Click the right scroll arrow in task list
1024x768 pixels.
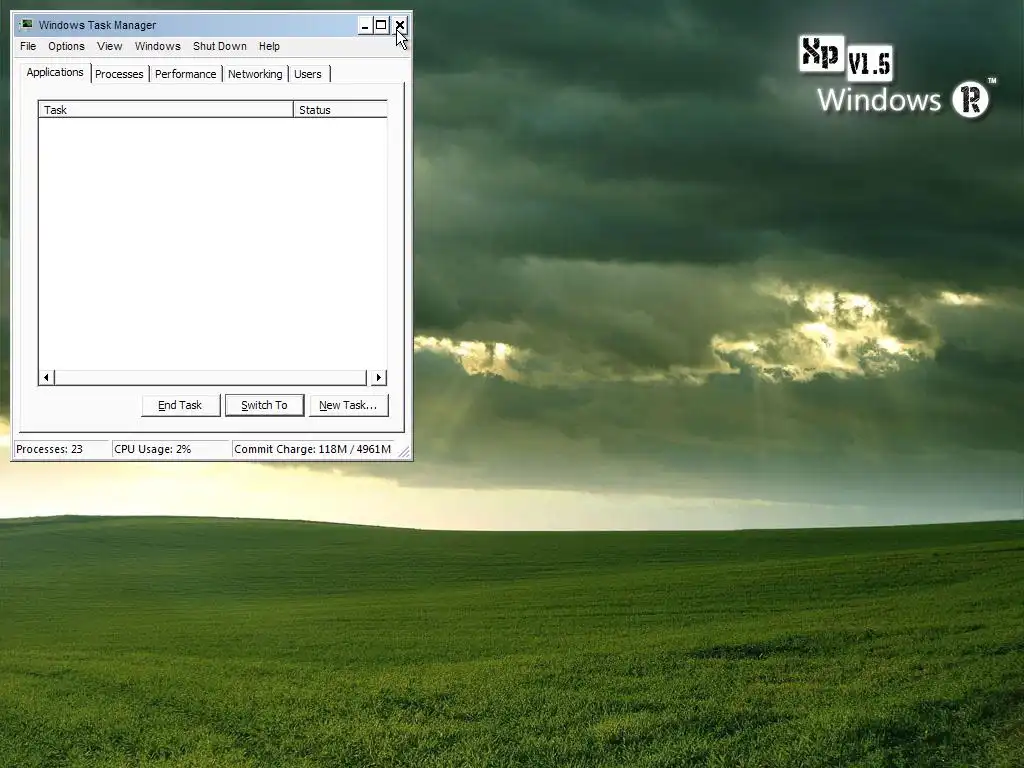tap(379, 377)
